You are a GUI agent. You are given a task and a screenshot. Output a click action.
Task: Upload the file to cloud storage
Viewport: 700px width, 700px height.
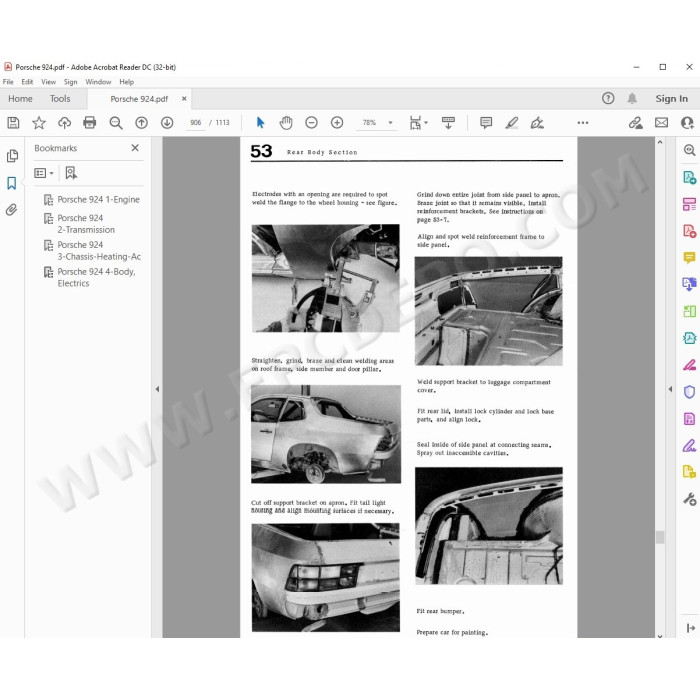pyautogui.click(x=64, y=123)
